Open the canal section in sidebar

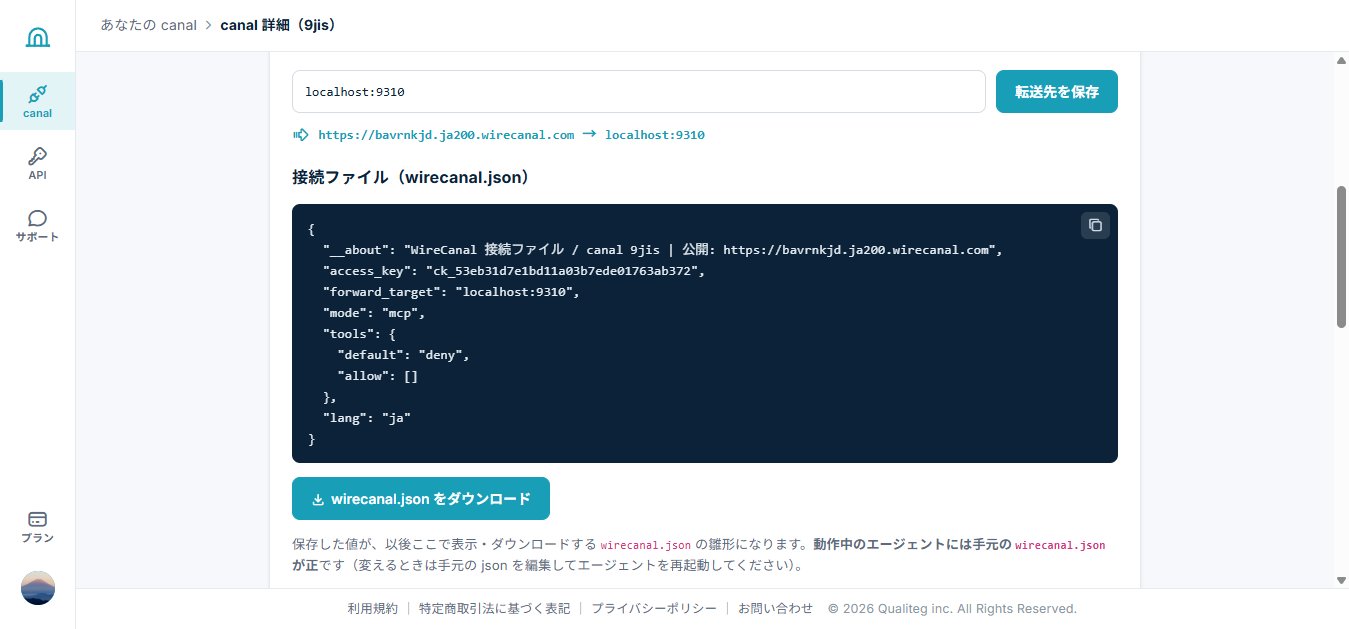[38, 101]
